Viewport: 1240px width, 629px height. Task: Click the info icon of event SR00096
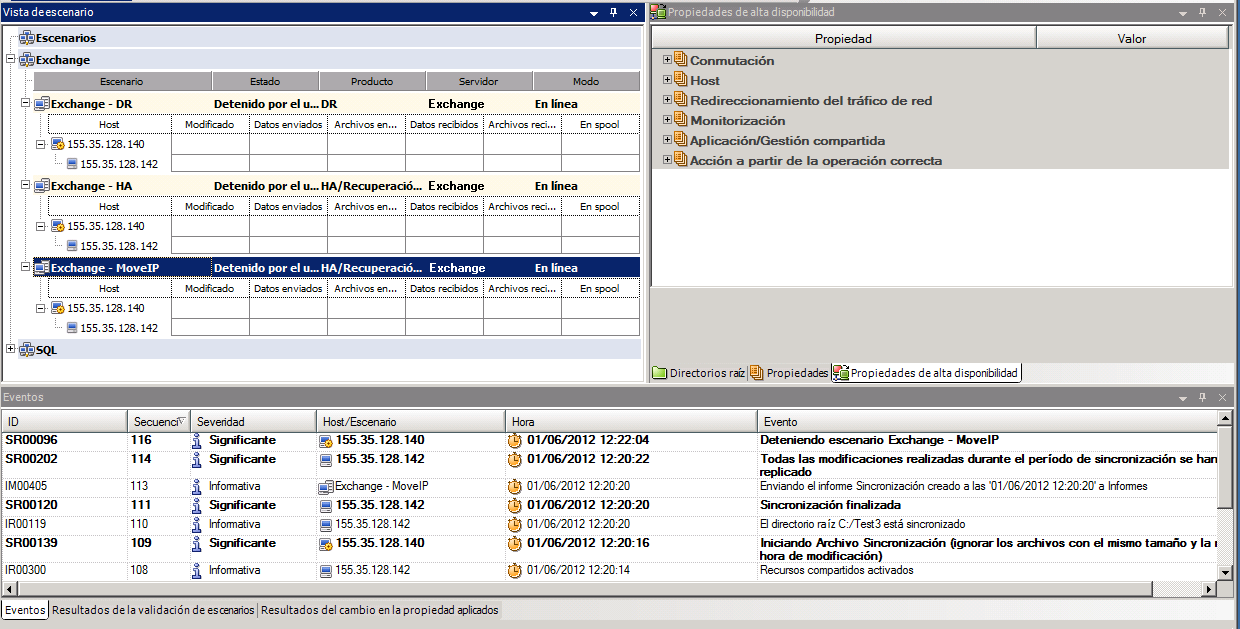[x=197, y=440]
